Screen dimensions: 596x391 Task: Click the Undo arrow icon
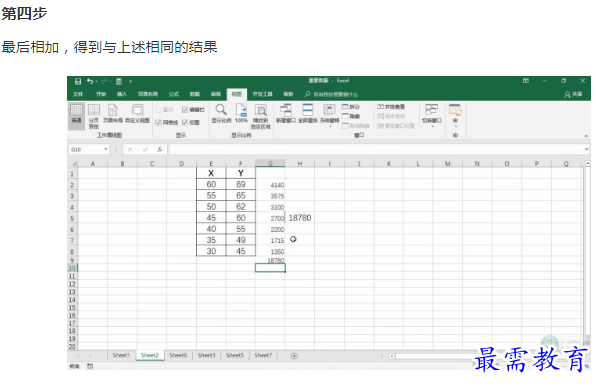tap(90, 81)
